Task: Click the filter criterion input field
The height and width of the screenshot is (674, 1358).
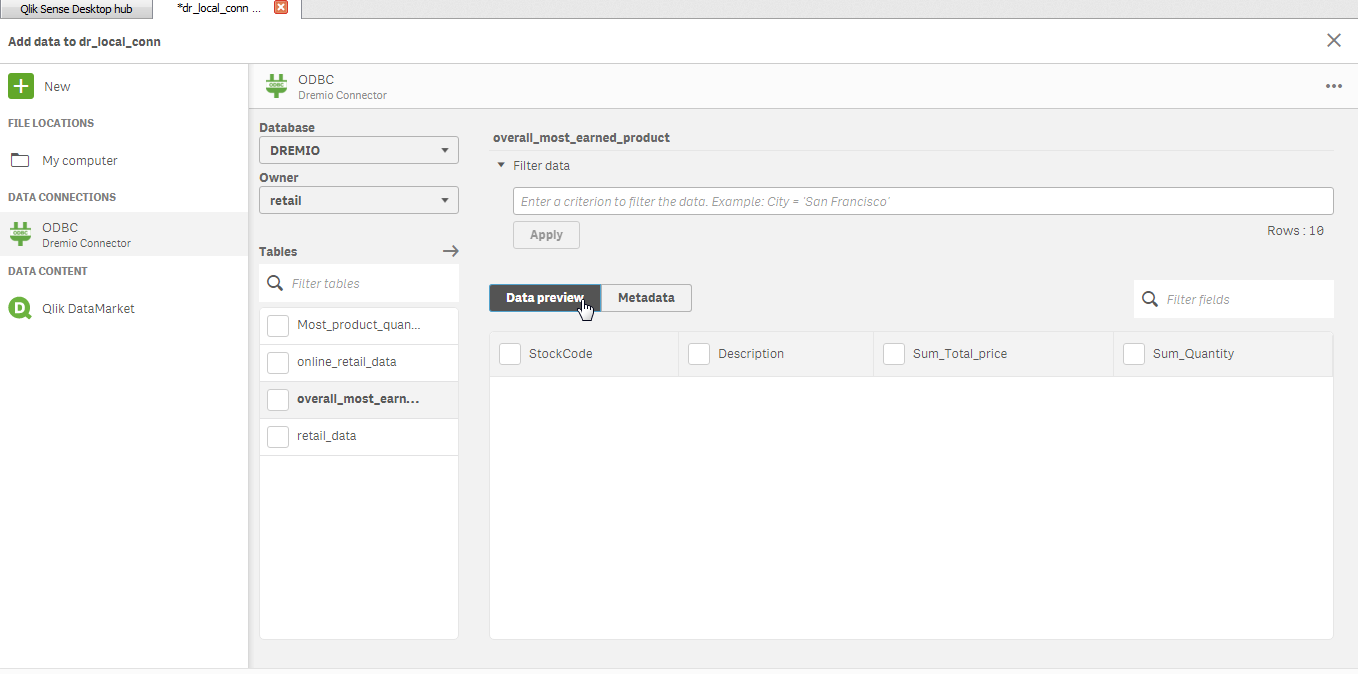Action: (923, 201)
